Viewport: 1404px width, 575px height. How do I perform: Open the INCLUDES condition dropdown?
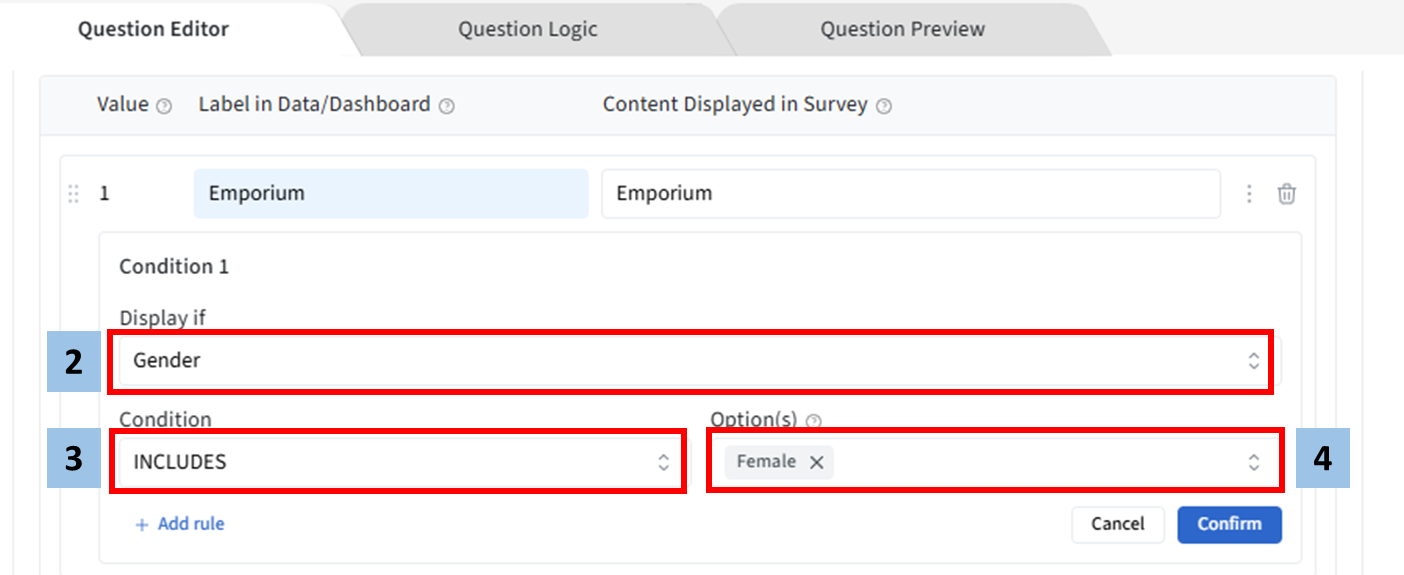398,462
